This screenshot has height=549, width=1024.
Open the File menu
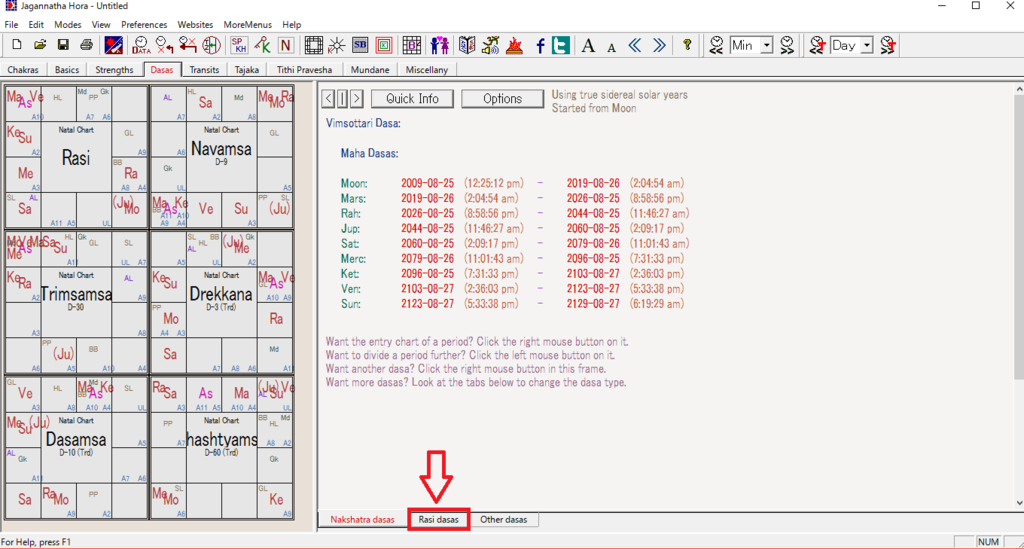[x=11, y=24]
